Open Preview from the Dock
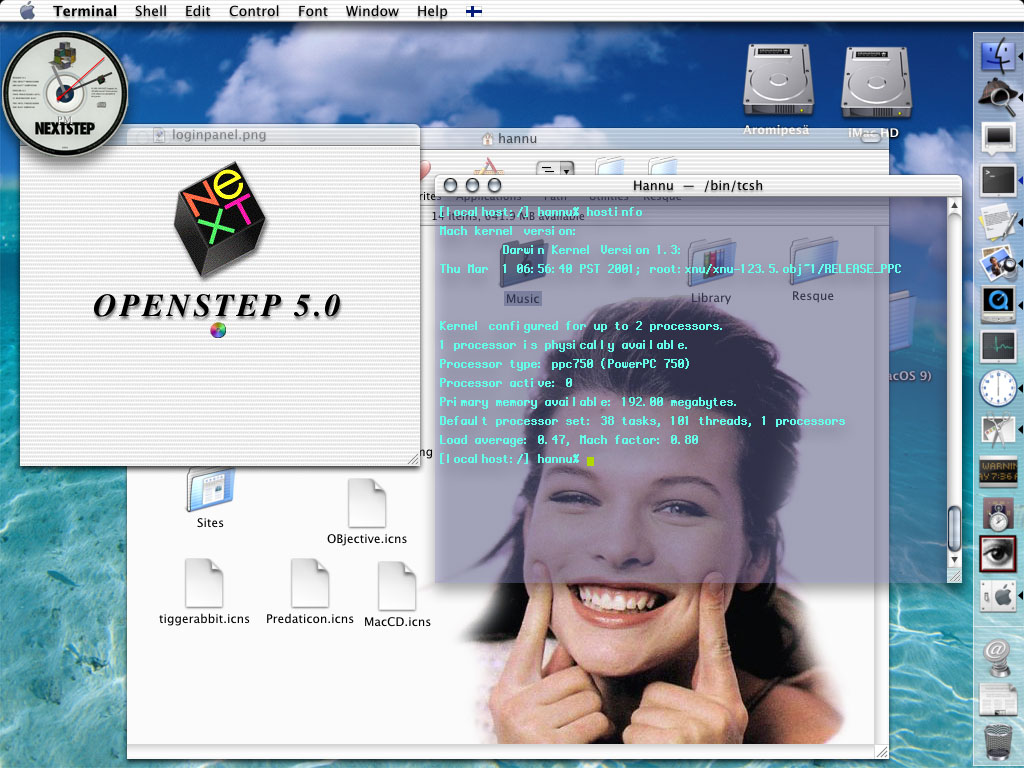This screenshot has width=1024, height=768. point(998,263)
